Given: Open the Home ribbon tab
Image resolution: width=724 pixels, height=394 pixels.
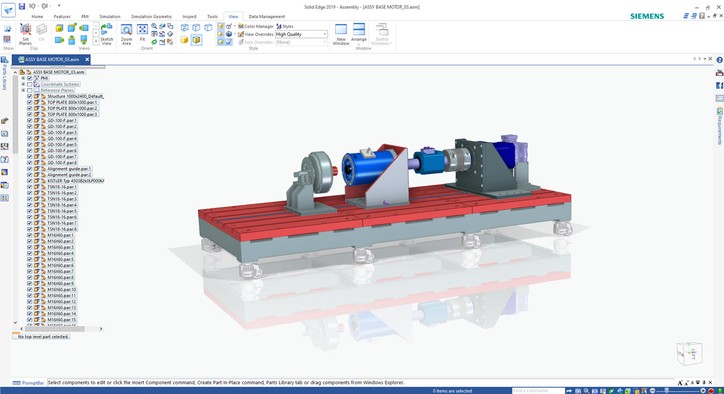Looking at the screenshot, I should 37,17.
